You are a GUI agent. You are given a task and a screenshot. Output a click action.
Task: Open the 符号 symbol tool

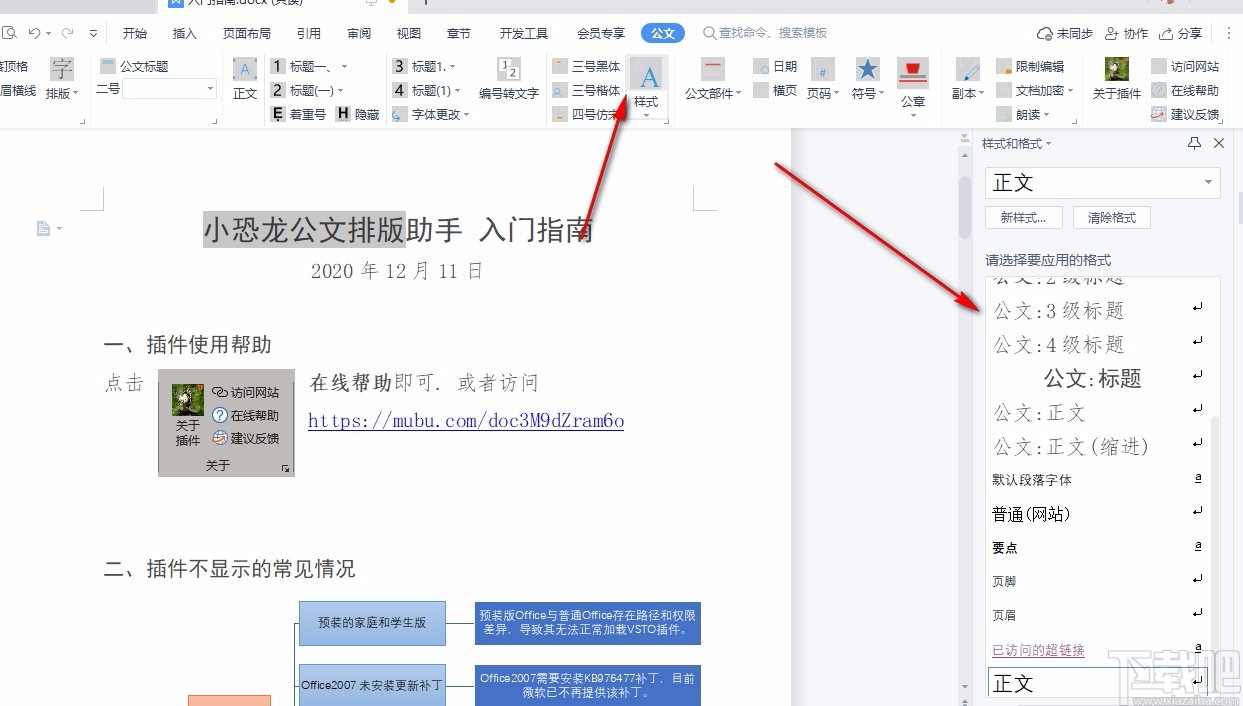[866, 80]
